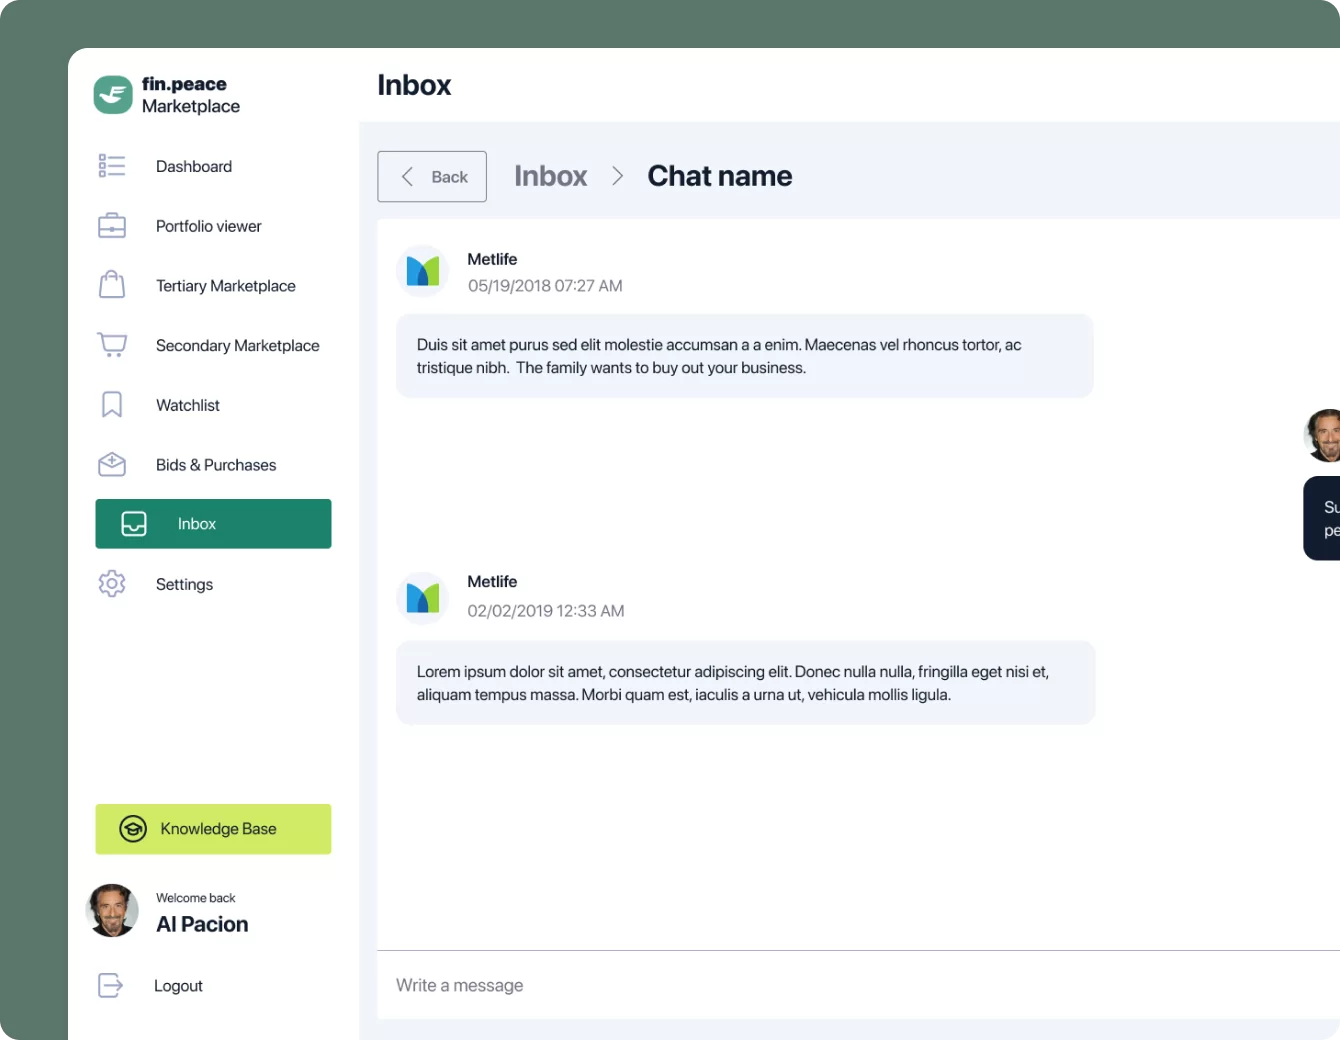Screen dimensions: 1340x1040
Task: Click the Inbox breadcrumb link
Action: 550,176
